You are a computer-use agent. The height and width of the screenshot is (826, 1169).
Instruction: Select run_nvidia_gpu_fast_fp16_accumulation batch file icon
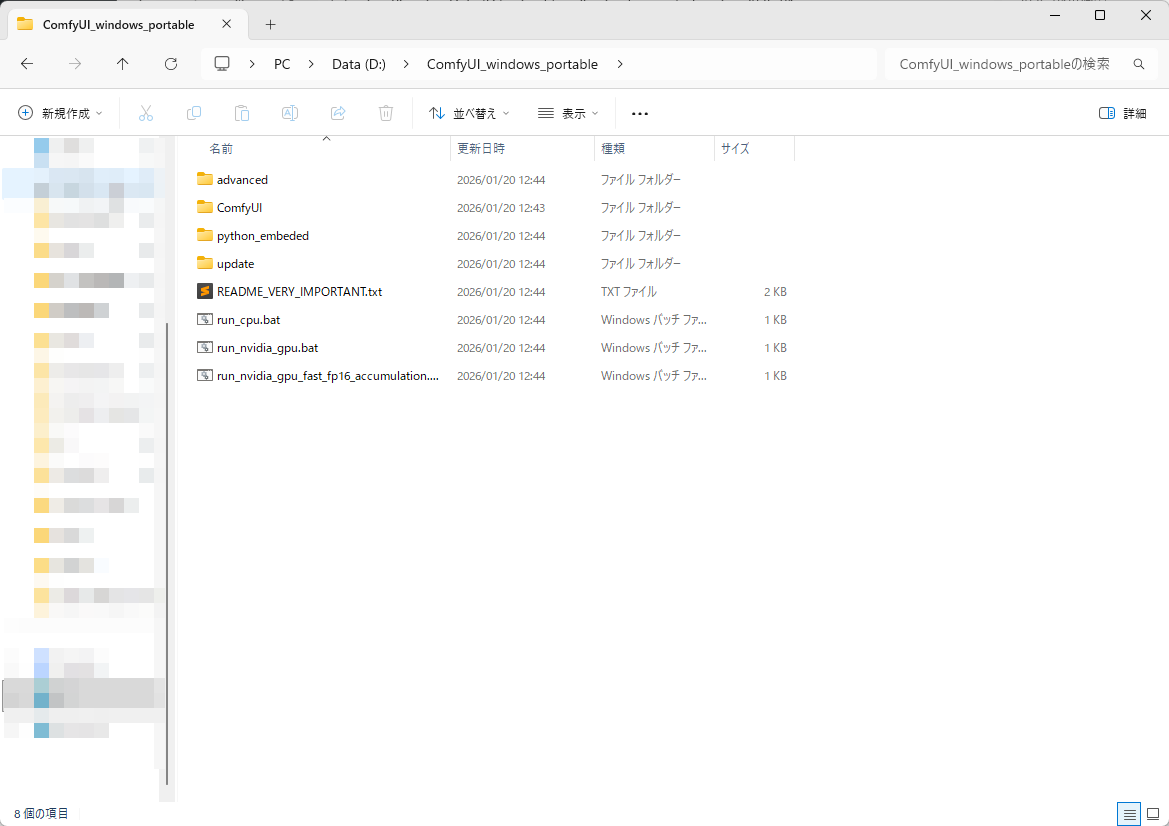coord(204,376)
